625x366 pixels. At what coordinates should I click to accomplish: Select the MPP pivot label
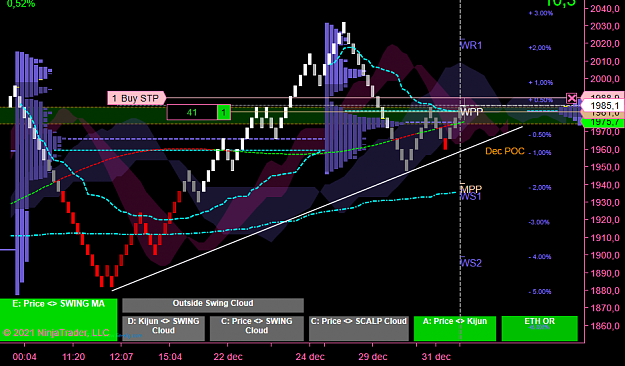471,189
